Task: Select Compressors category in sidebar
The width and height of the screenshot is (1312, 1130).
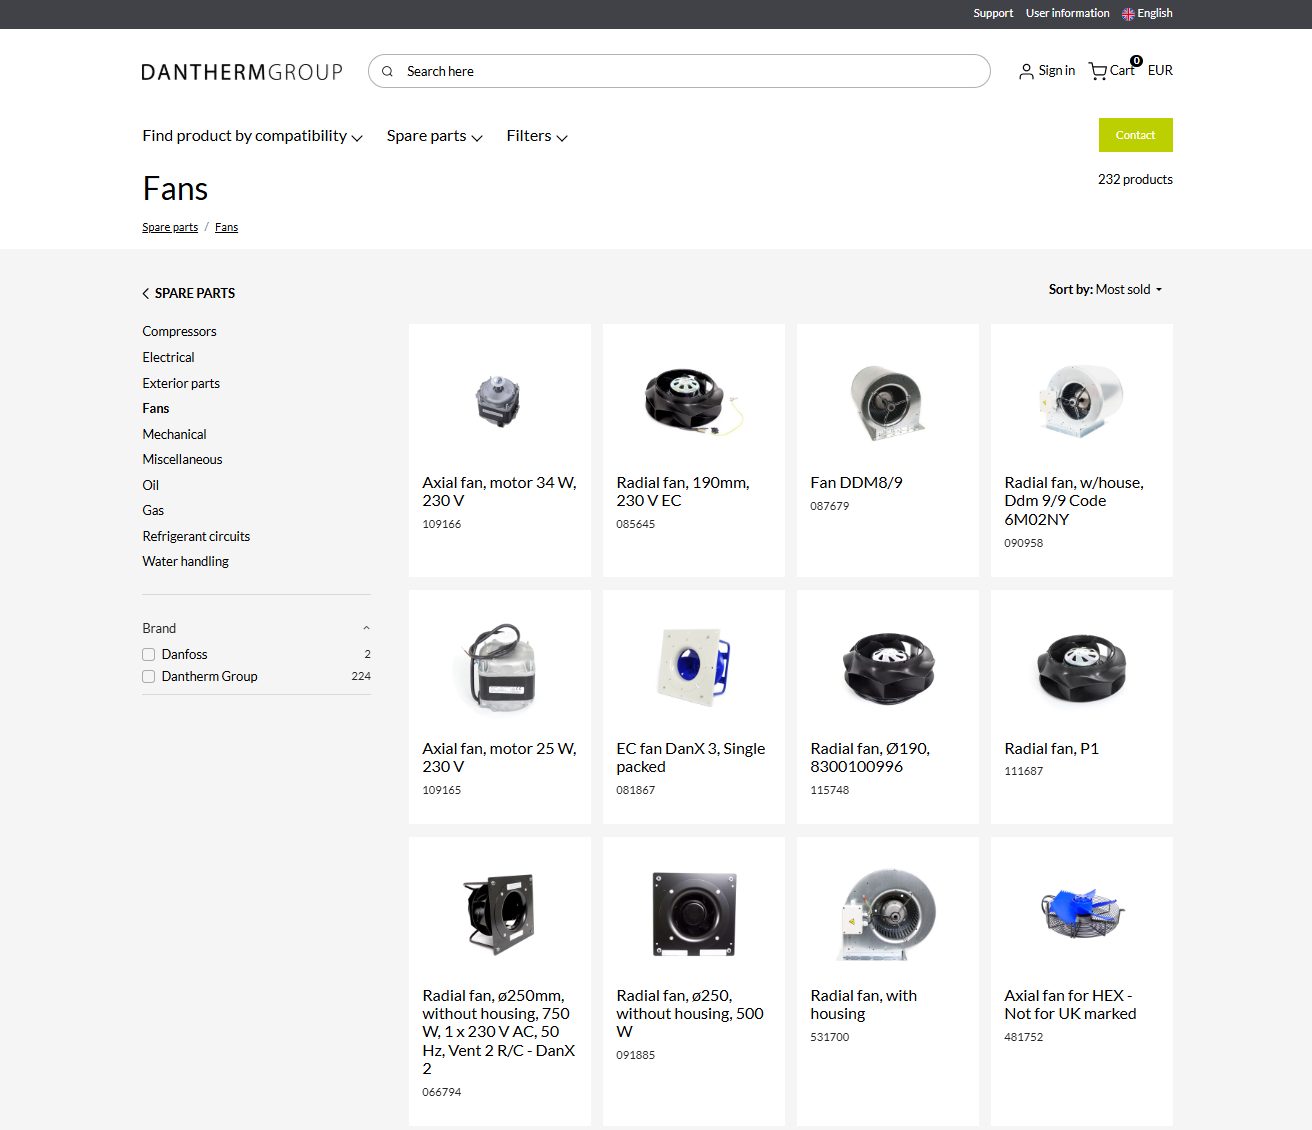Action: 179,331
